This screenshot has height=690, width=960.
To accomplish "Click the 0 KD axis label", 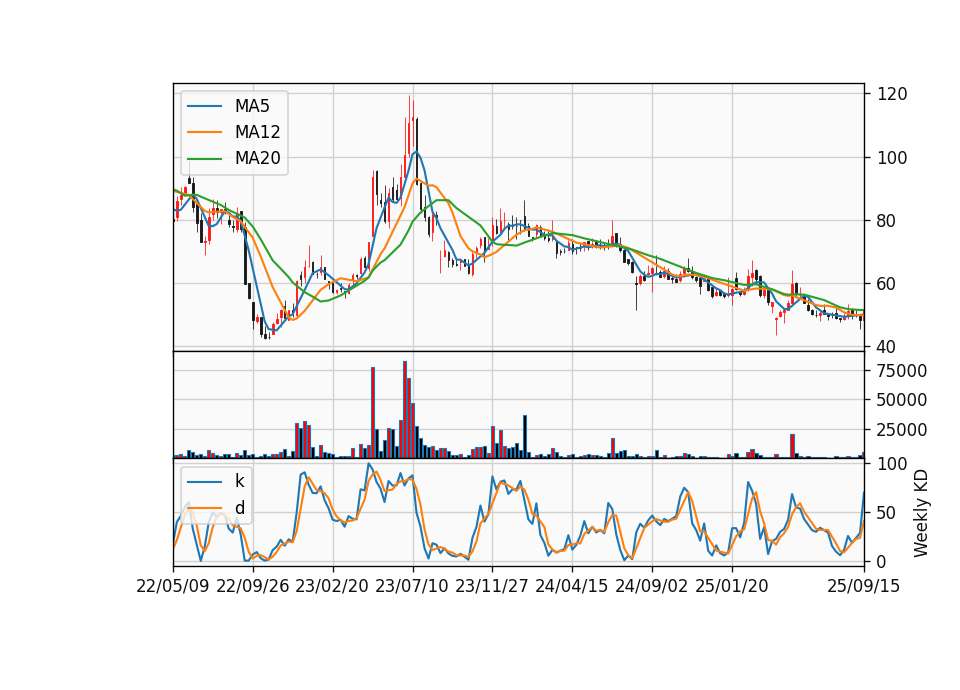I will point(882,562).
